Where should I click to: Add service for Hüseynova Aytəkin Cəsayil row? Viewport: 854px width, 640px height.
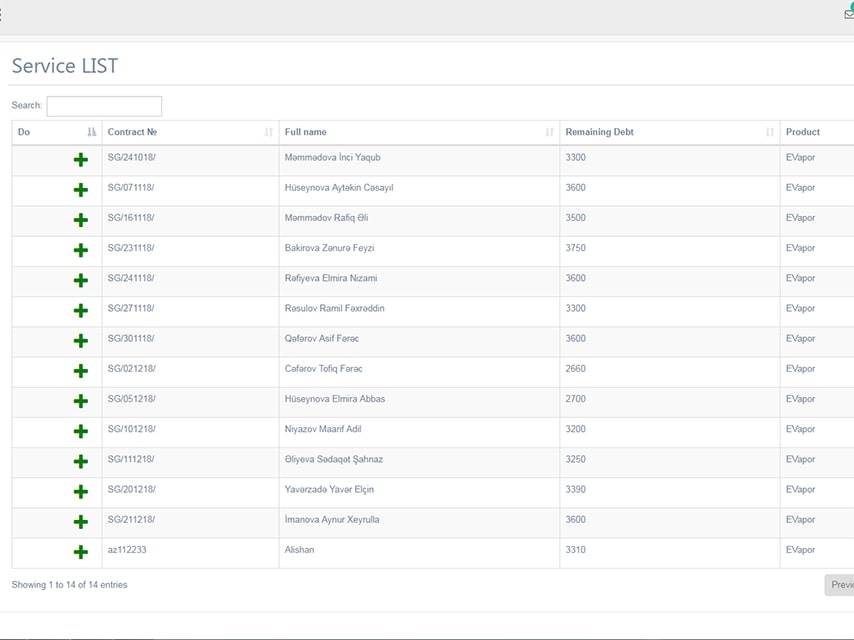[81, 189]
